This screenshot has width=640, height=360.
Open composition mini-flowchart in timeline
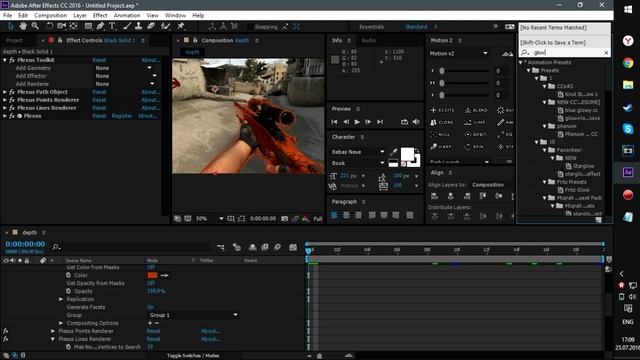(221, 247)
